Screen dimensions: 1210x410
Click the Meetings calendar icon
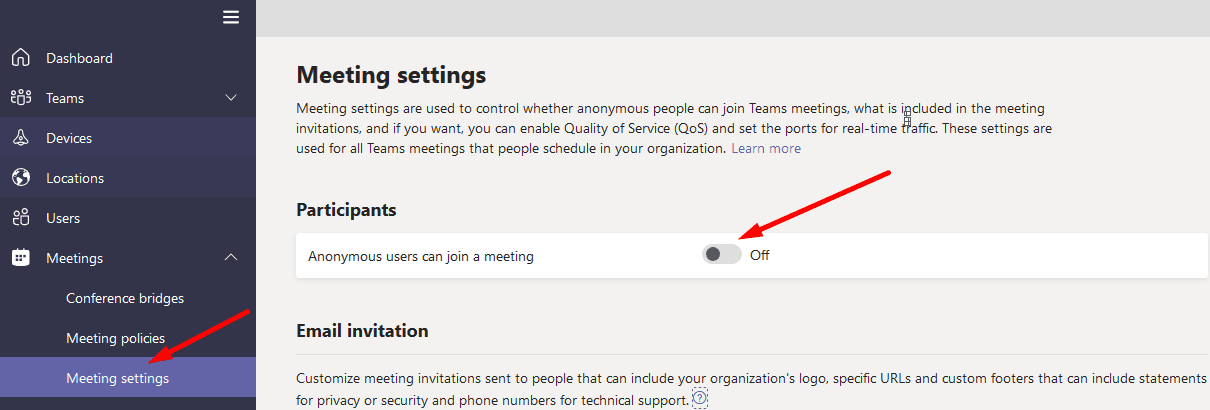pos(20,258)
